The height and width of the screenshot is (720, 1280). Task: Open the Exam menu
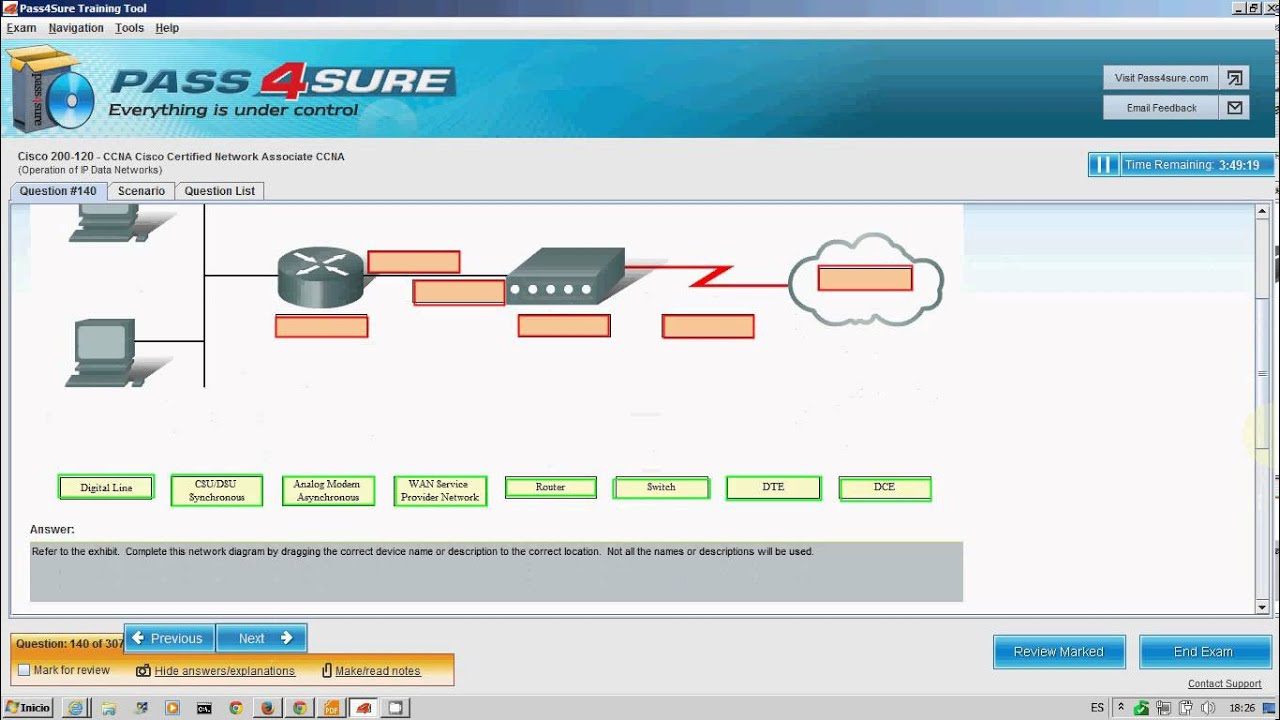(x=21, y=28)
